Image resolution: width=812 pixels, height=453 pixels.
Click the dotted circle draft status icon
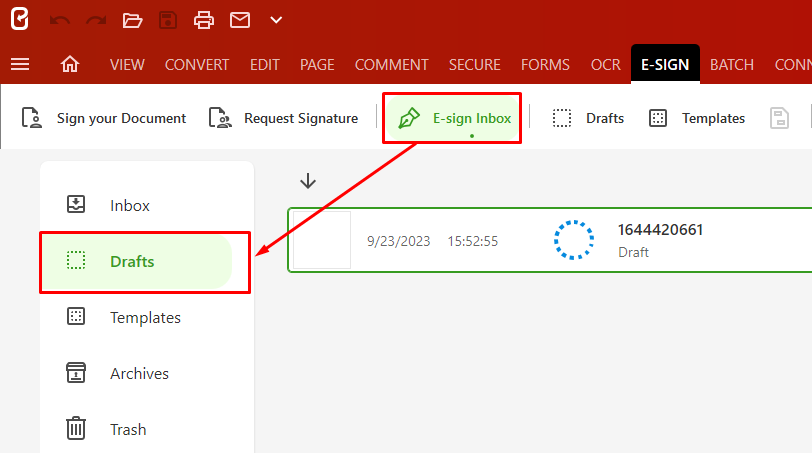point(574,240)
